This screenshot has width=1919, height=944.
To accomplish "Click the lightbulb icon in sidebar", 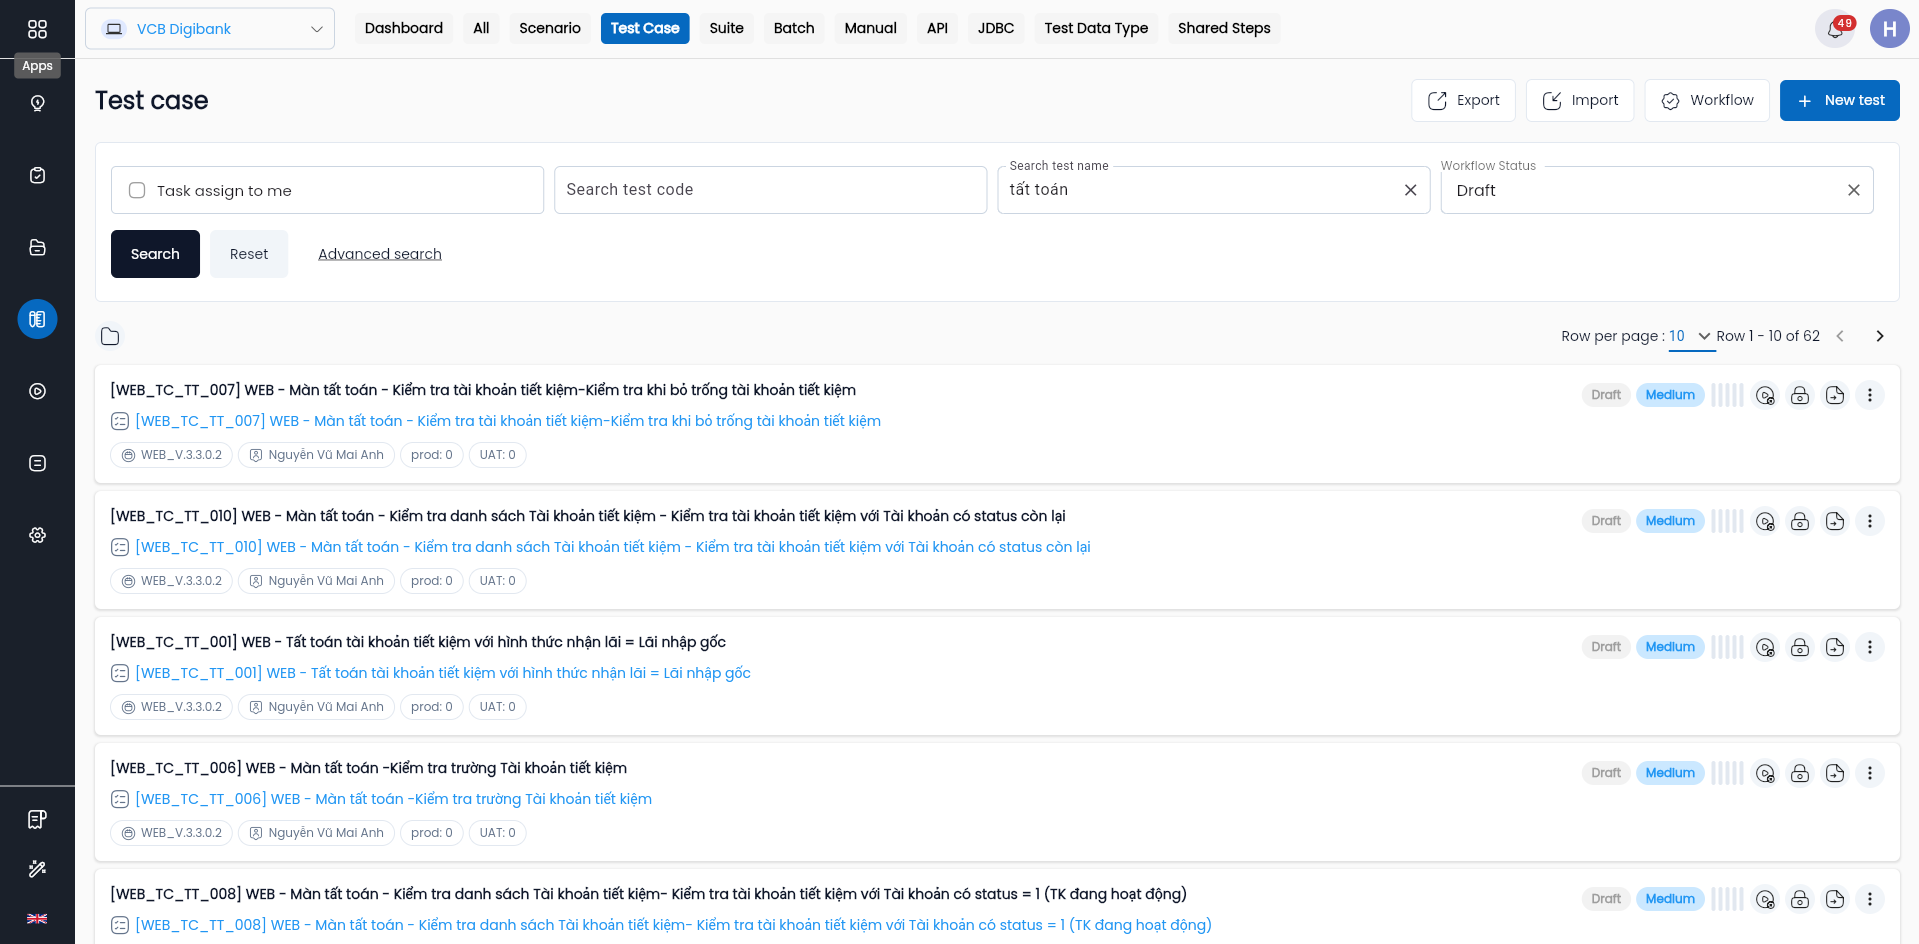I will 37,103.
